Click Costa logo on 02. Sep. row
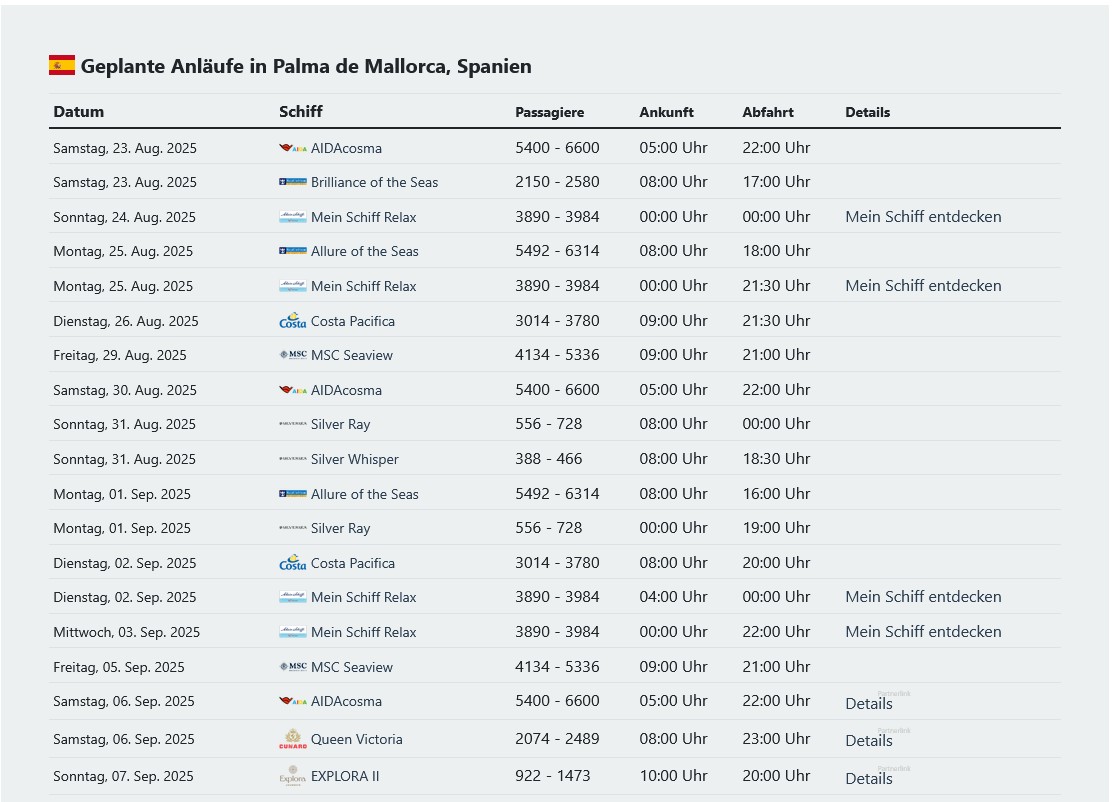This screenshot has height=802, width=1112. tap(293, 563)
